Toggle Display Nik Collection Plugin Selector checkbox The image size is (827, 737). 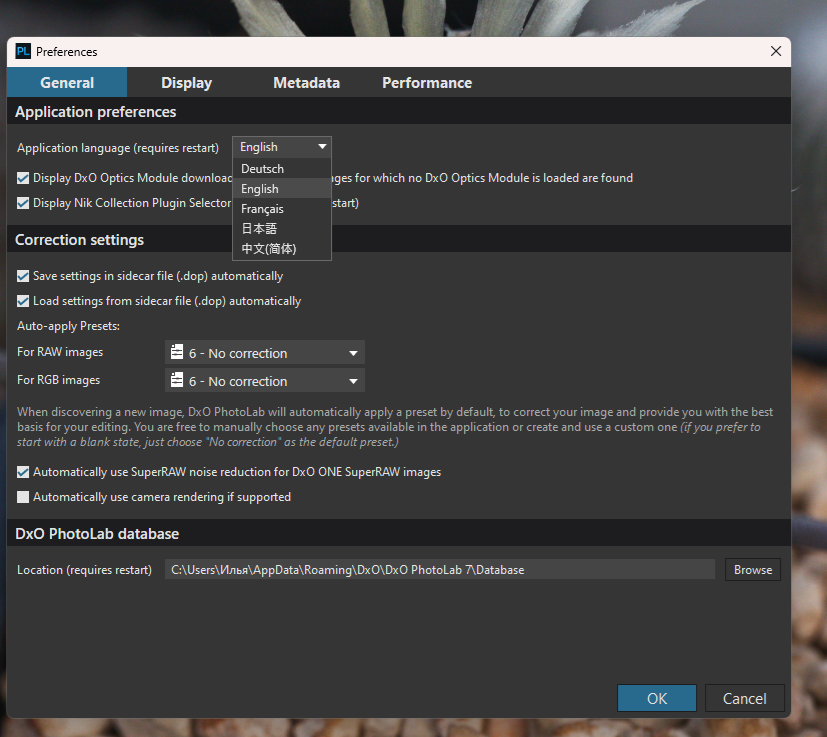click(x=23, y=203)
